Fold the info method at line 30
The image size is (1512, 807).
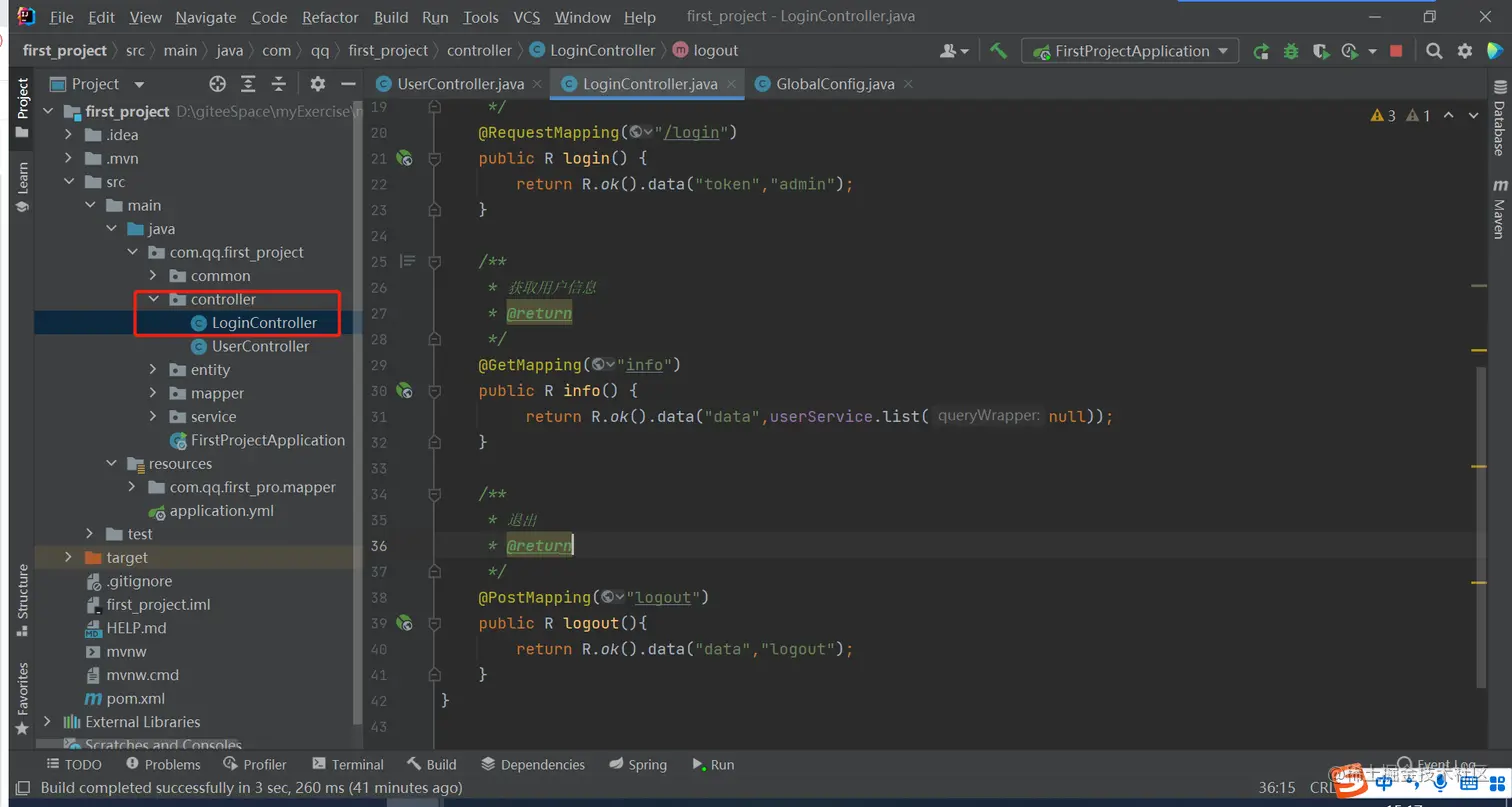click(x=435, y=390)
